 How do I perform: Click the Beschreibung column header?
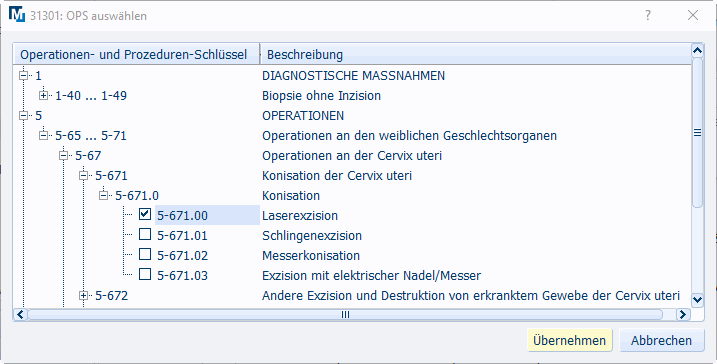coord(476,54)
